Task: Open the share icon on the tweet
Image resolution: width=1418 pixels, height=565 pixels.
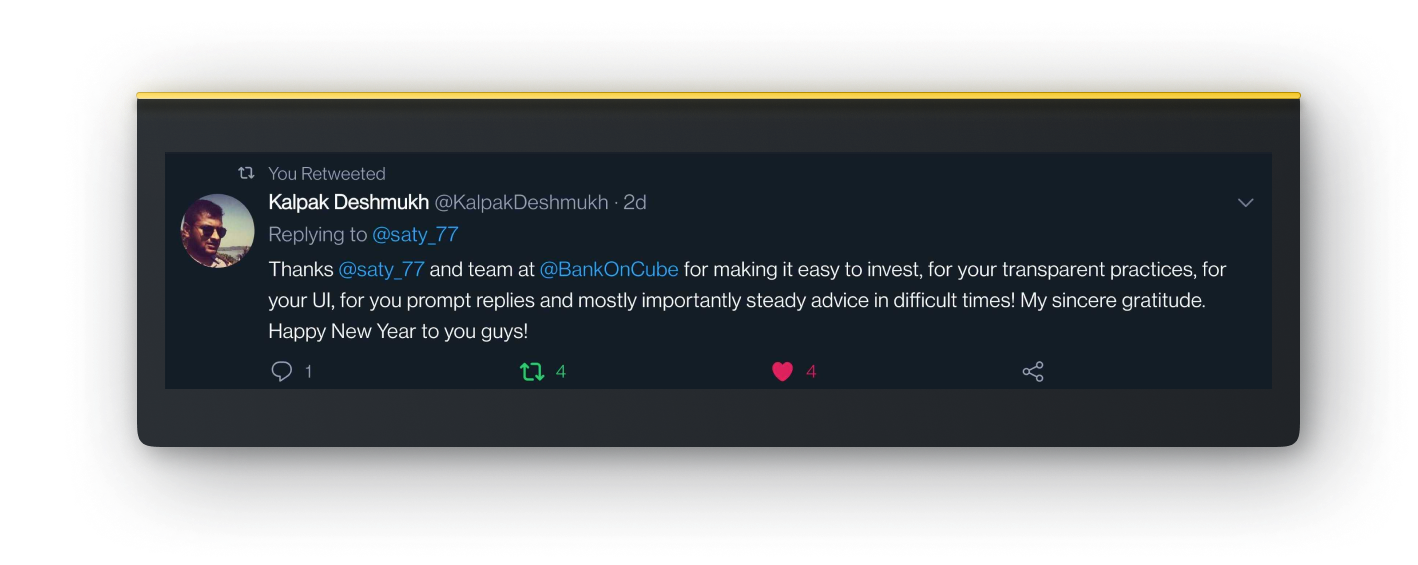Action: pos(1033,372)
